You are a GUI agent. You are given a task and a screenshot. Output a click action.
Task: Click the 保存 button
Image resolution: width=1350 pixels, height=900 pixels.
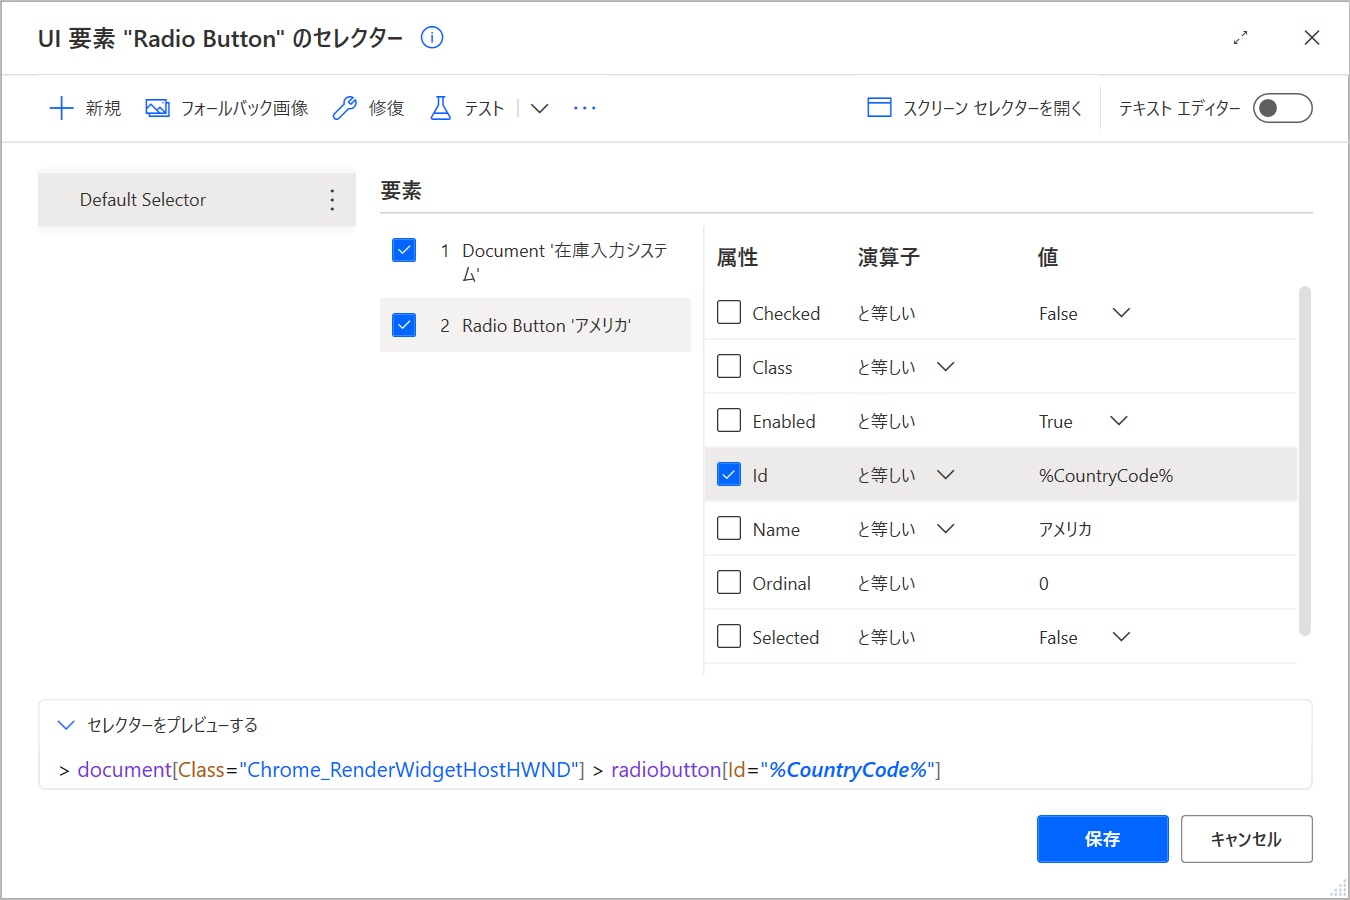1103,839
